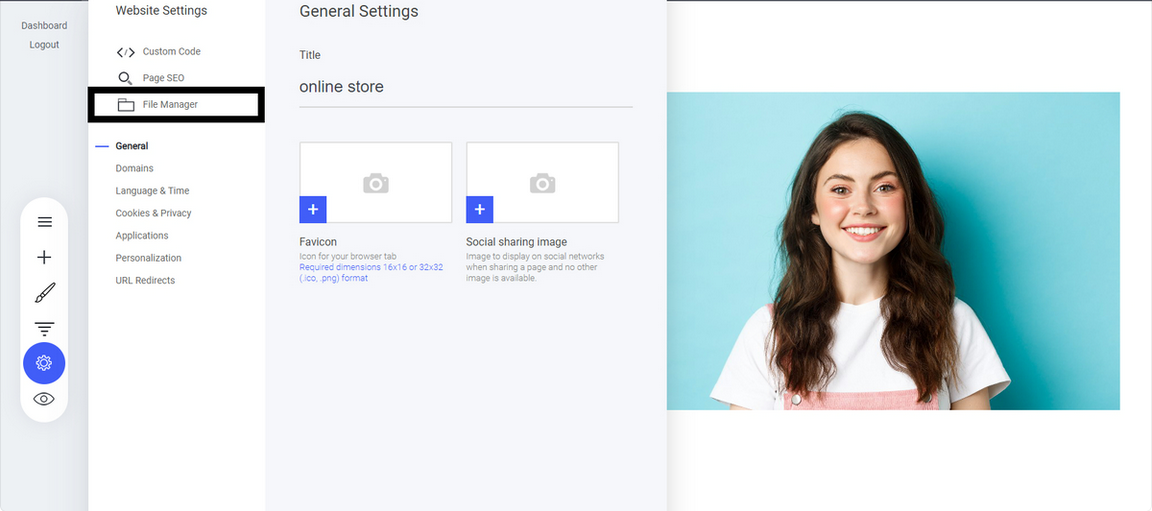Screen dimensions: 1152x511
Task: Toggle the eye preview icon
Action: 44,399
